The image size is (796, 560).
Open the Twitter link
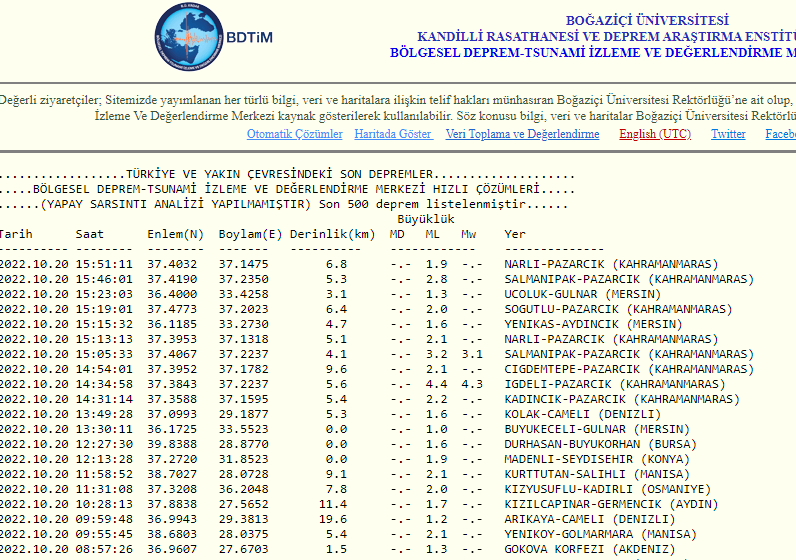[728, 134]
